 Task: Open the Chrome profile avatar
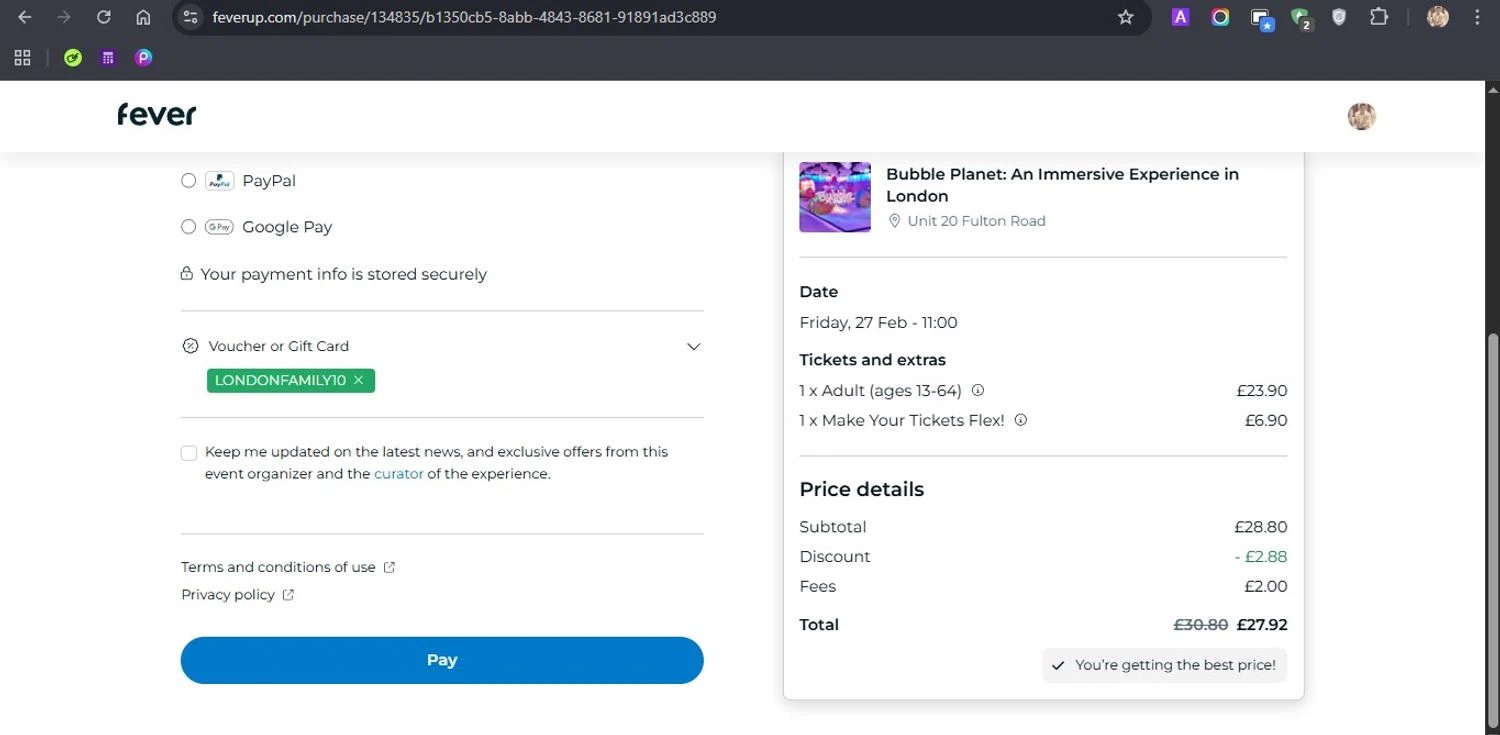point(1438,17)
